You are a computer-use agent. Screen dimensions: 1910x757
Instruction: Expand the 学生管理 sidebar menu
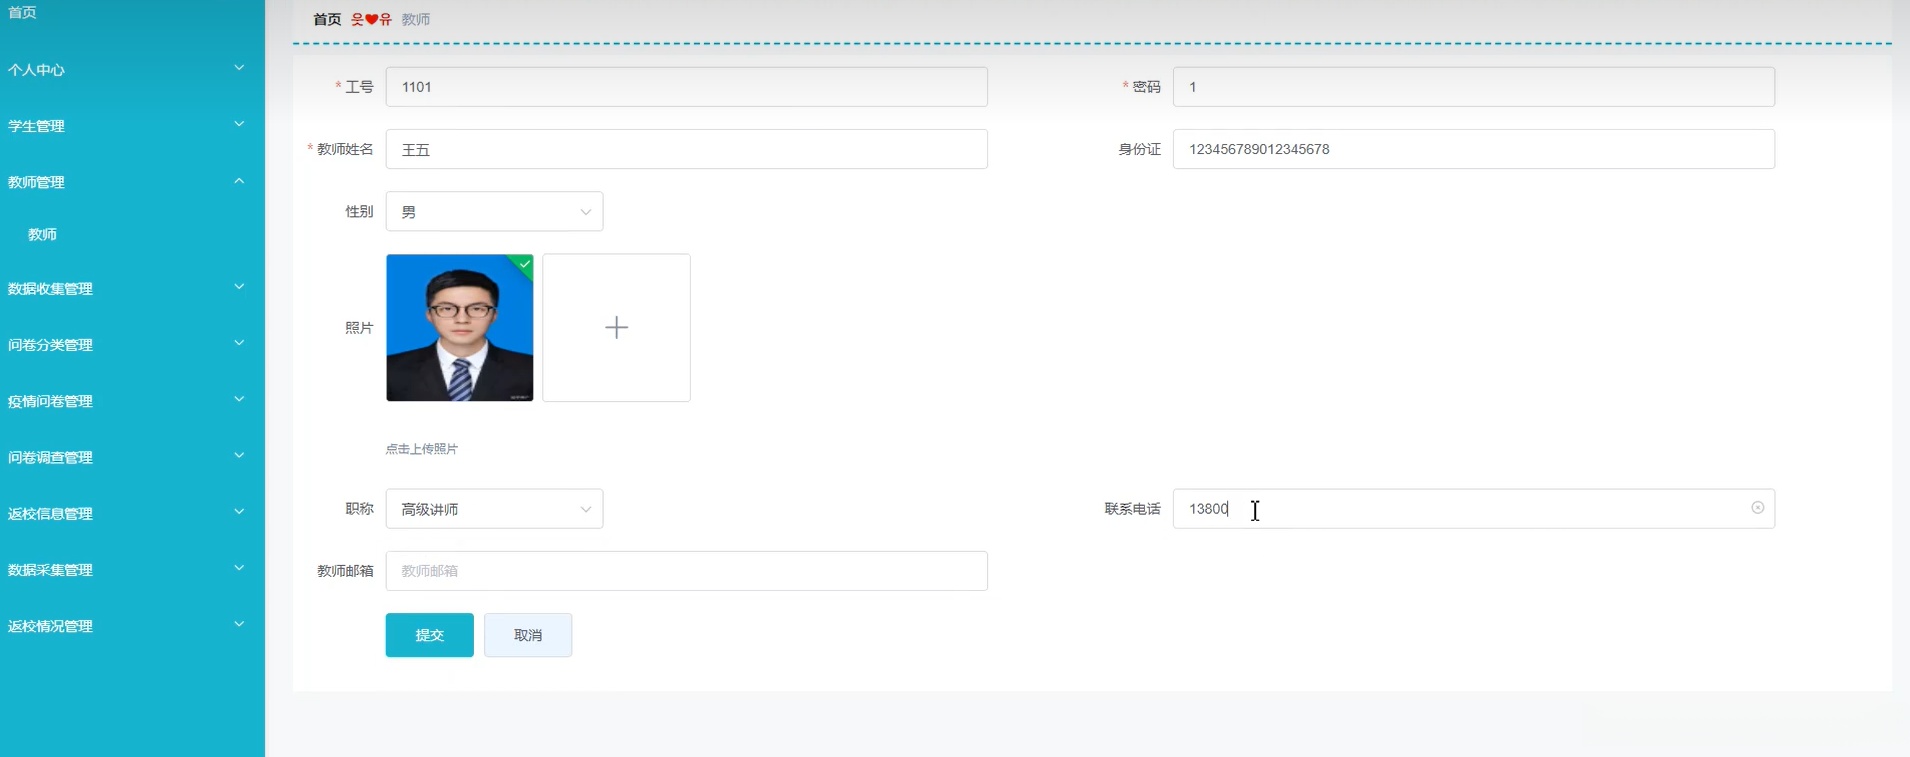tap(132, 125)
